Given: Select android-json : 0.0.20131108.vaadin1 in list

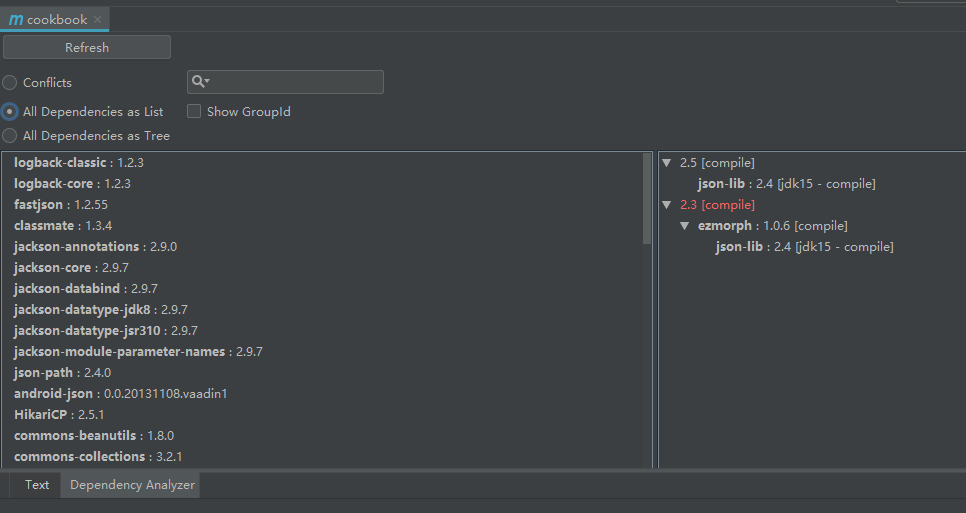Looking at the screenshot, I should [121, 393].
